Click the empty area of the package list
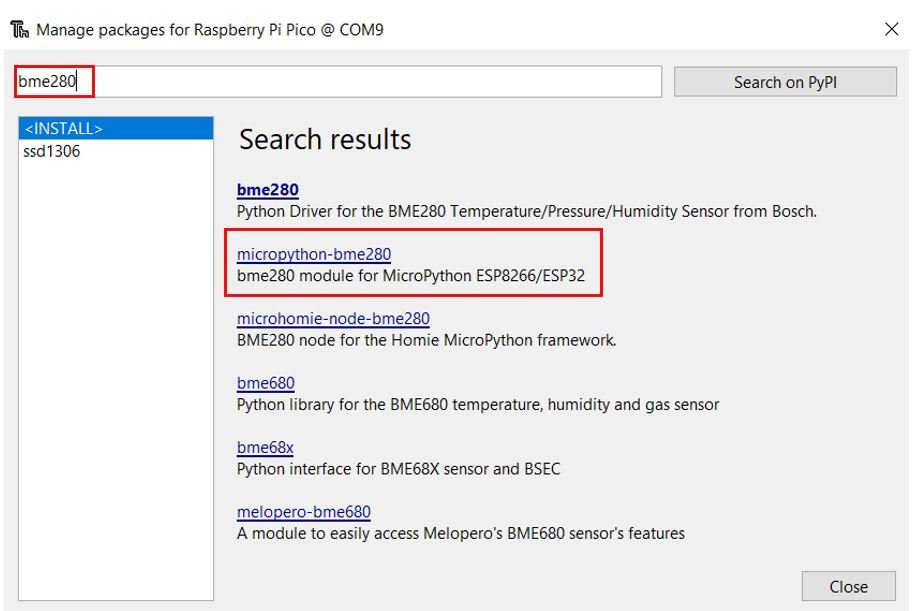Viewport: 912px width, 611px height. coord(116,378)
